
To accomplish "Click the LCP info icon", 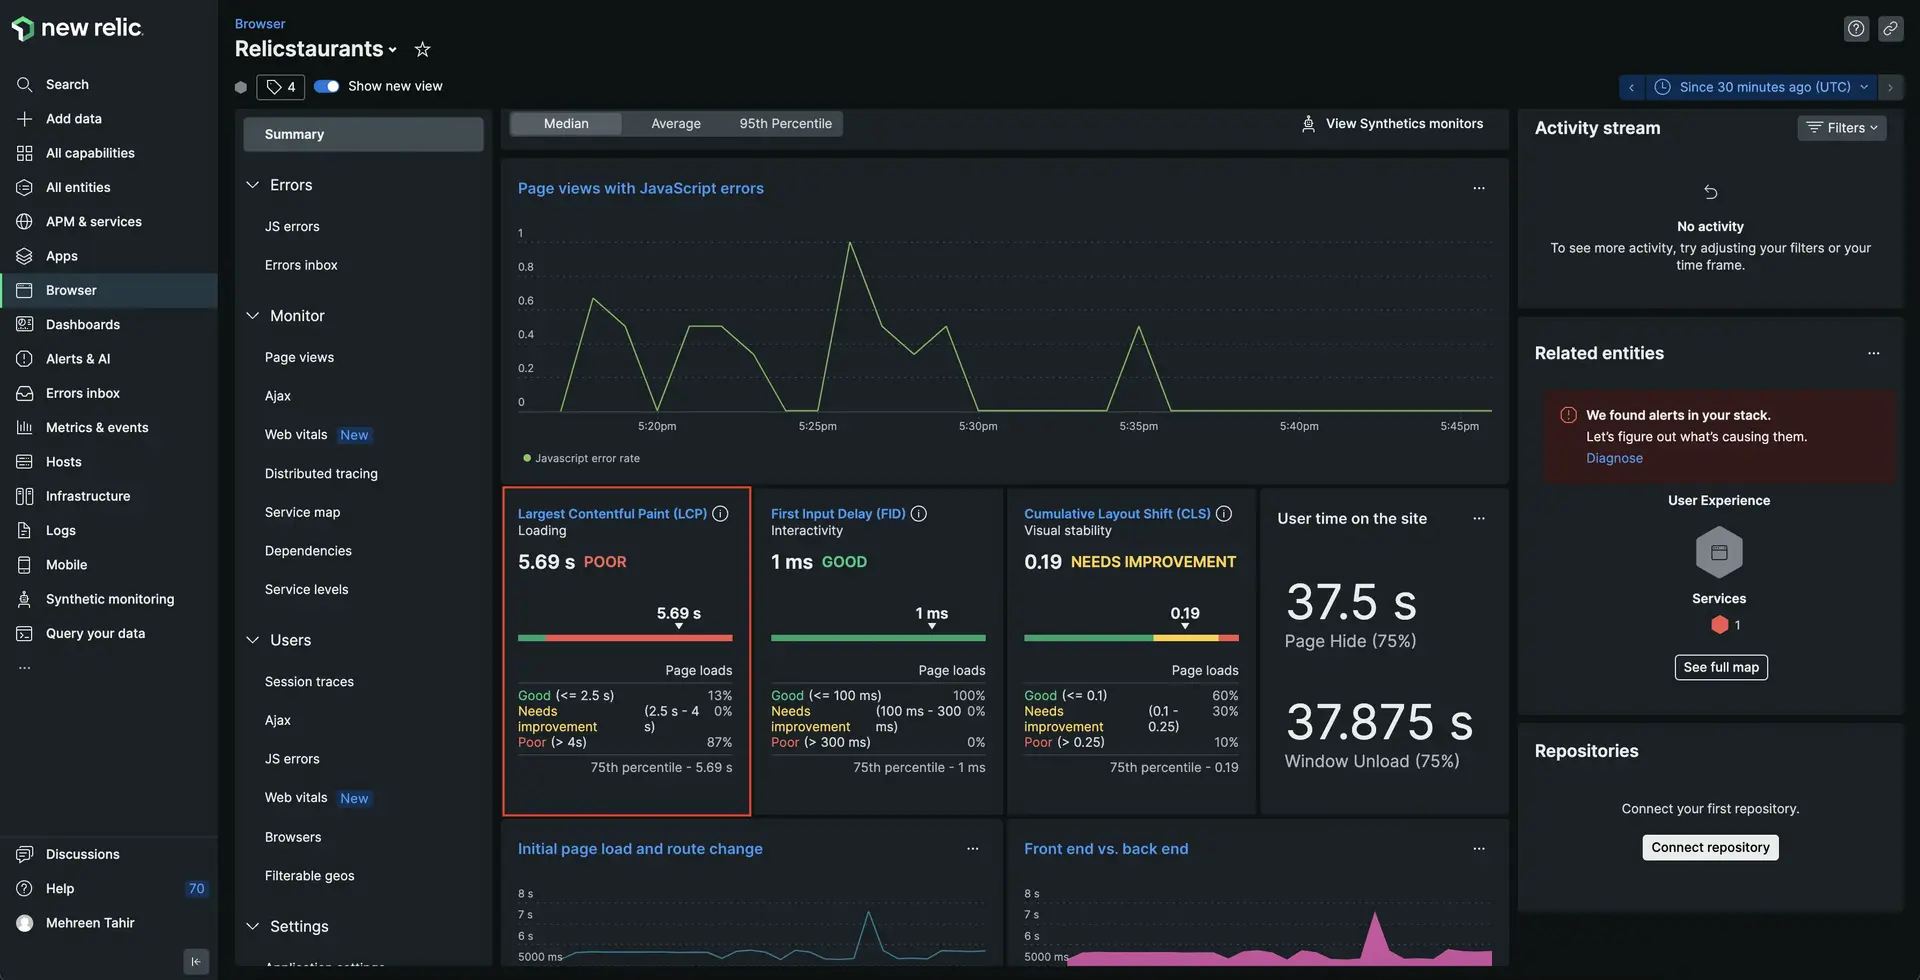I will (x=720, y=513).
